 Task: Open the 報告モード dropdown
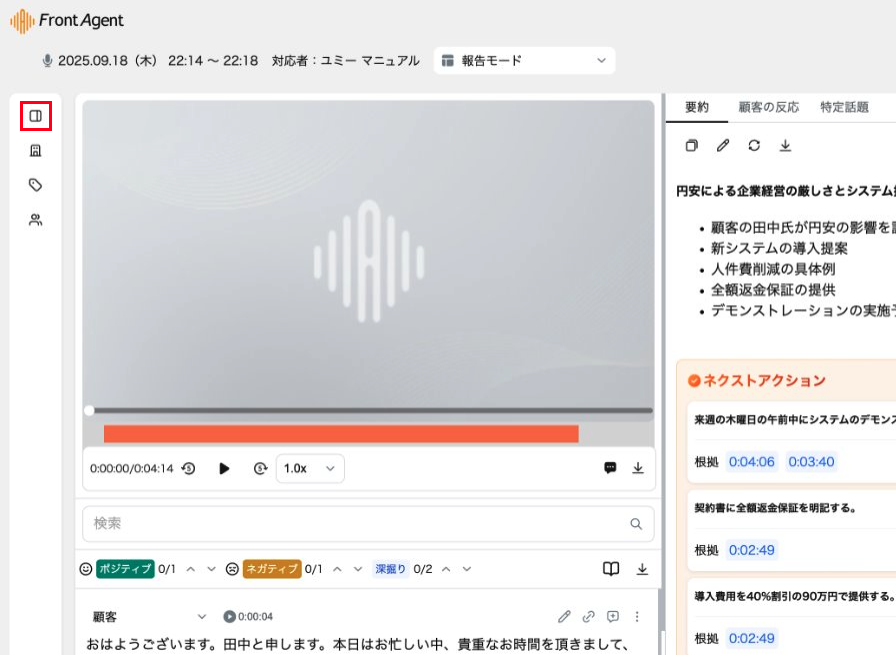tap(524, 61)
